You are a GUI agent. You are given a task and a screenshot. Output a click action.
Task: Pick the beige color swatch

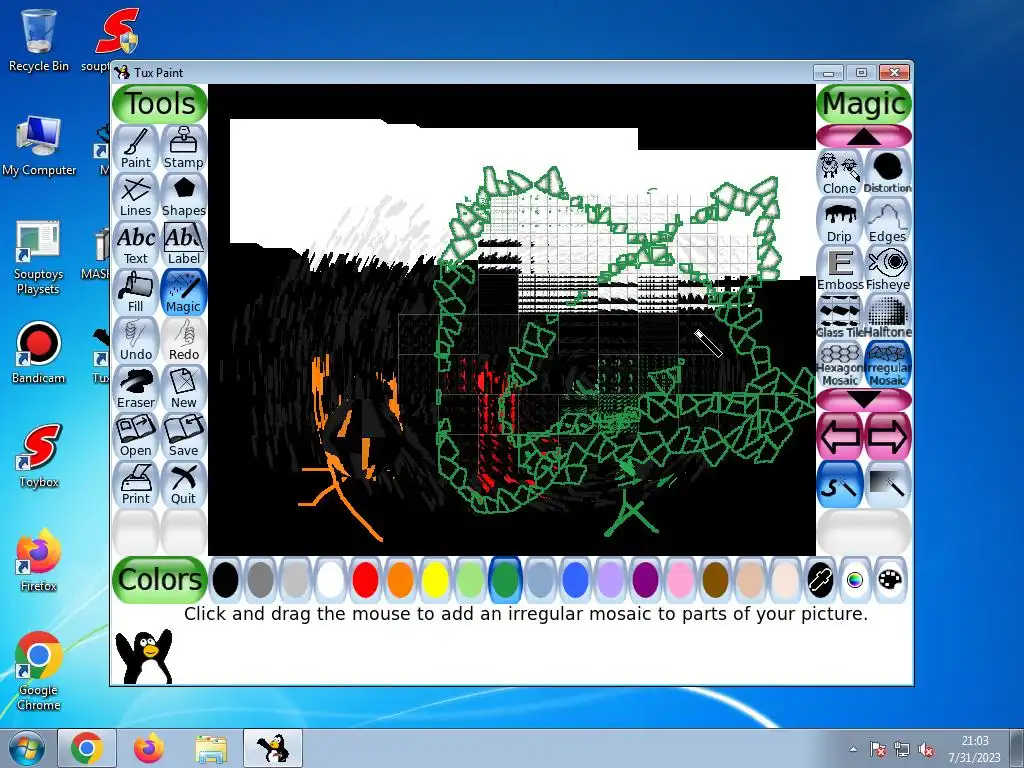pos(785,580)
